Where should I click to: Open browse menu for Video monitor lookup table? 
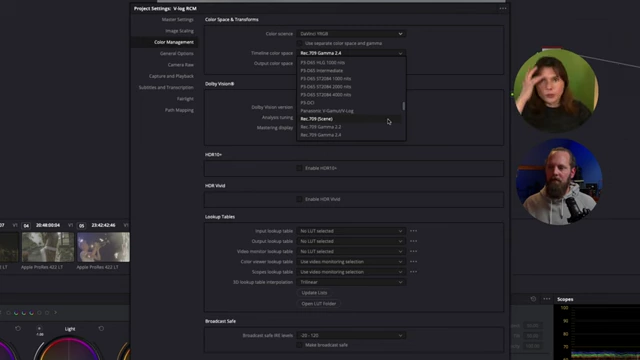[413, 251]
